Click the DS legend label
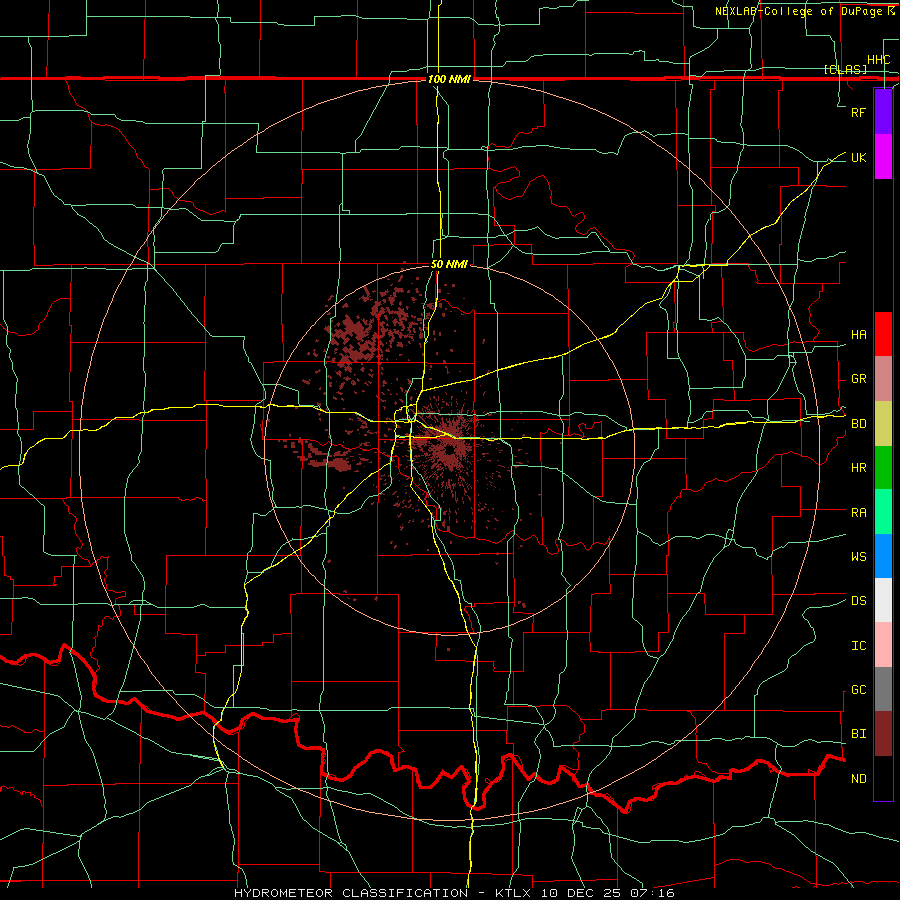The width and height of the screenshot is (900, 900). tap(858, 601)
